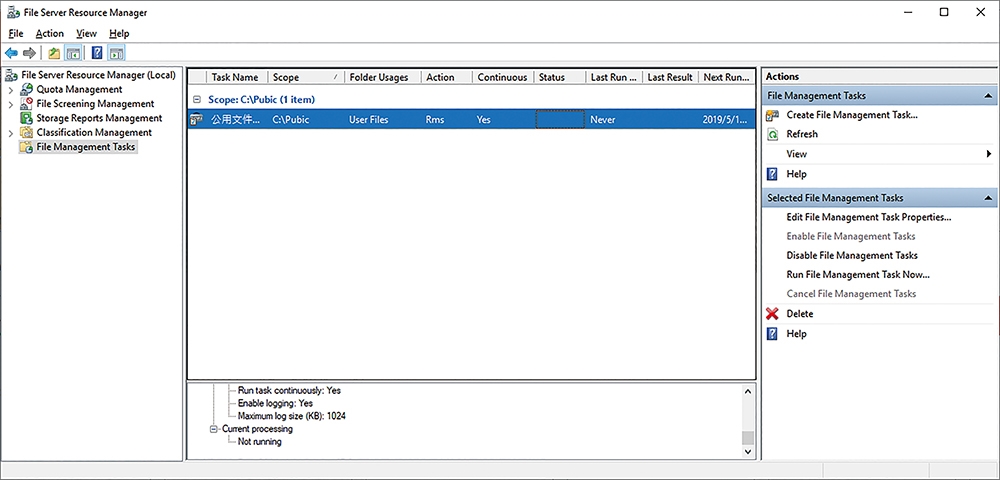Image resolution: width=1000 pixels, height=480 pixels.
Task: Click the task row icon beside 公用文件
Action: [197, 119]
